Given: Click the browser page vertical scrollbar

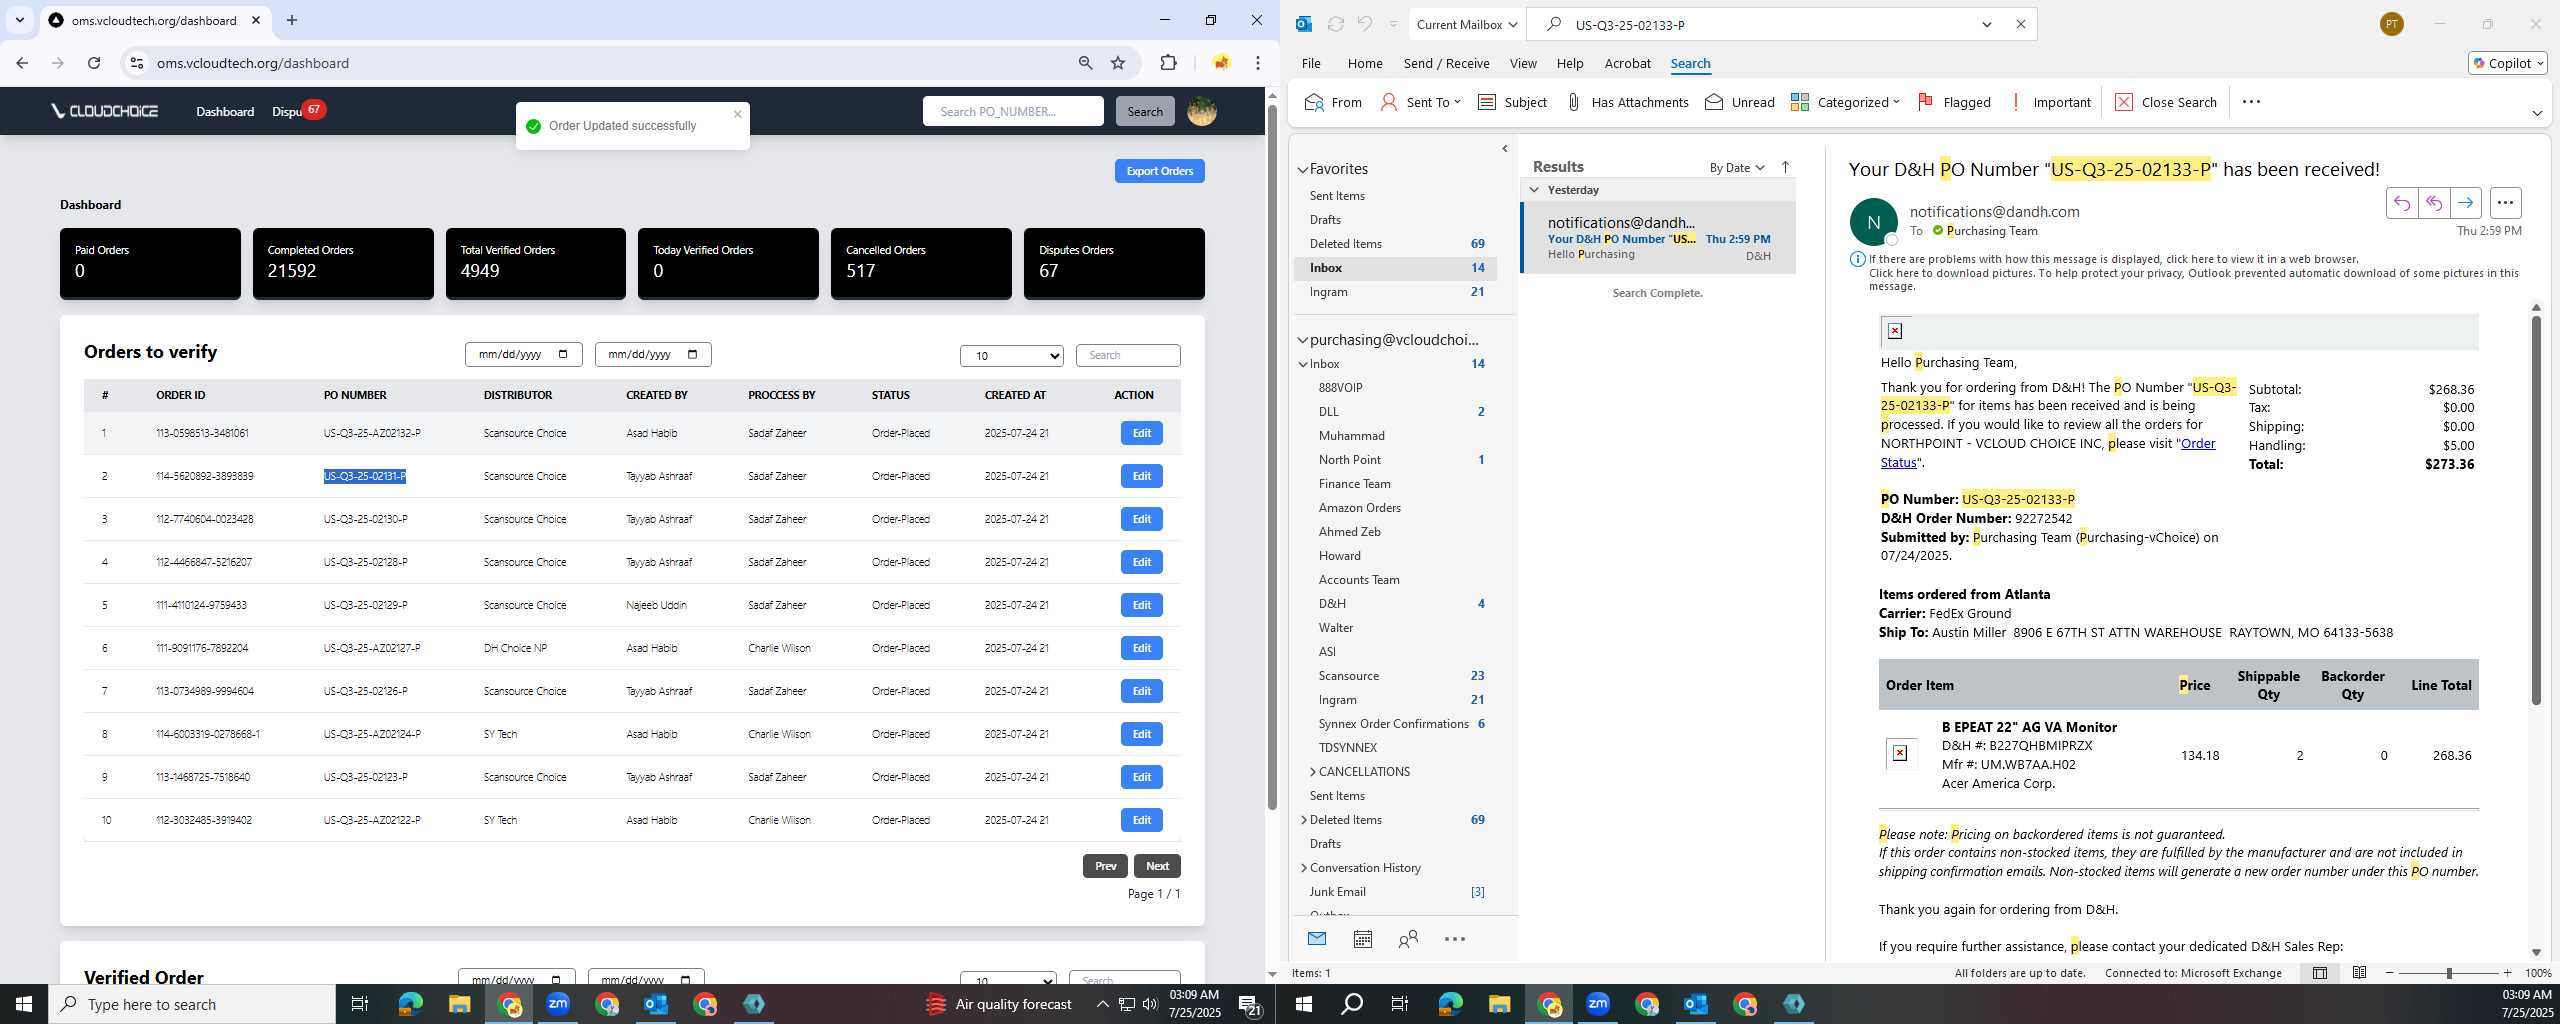Looking at the screenshot, I should point(1272,455).
